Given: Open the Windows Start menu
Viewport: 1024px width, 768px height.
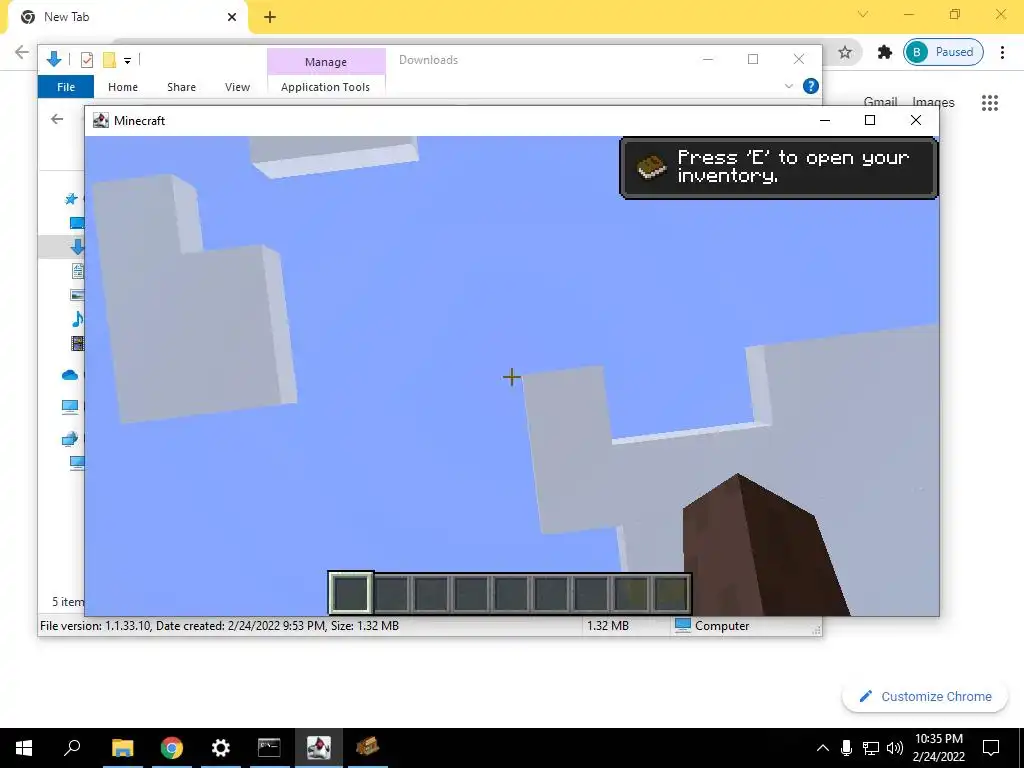Looking at the screenshot, I should click(24, 748).
